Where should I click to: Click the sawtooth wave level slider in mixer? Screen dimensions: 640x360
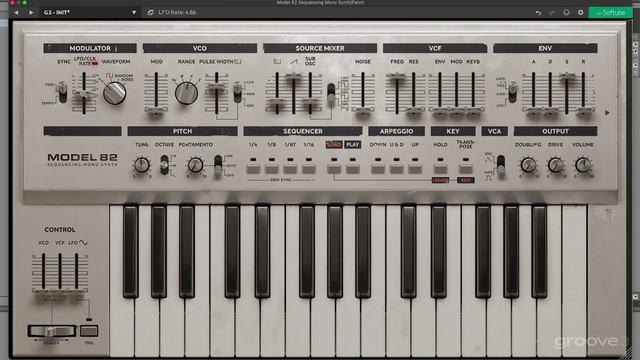coord(293,77)
